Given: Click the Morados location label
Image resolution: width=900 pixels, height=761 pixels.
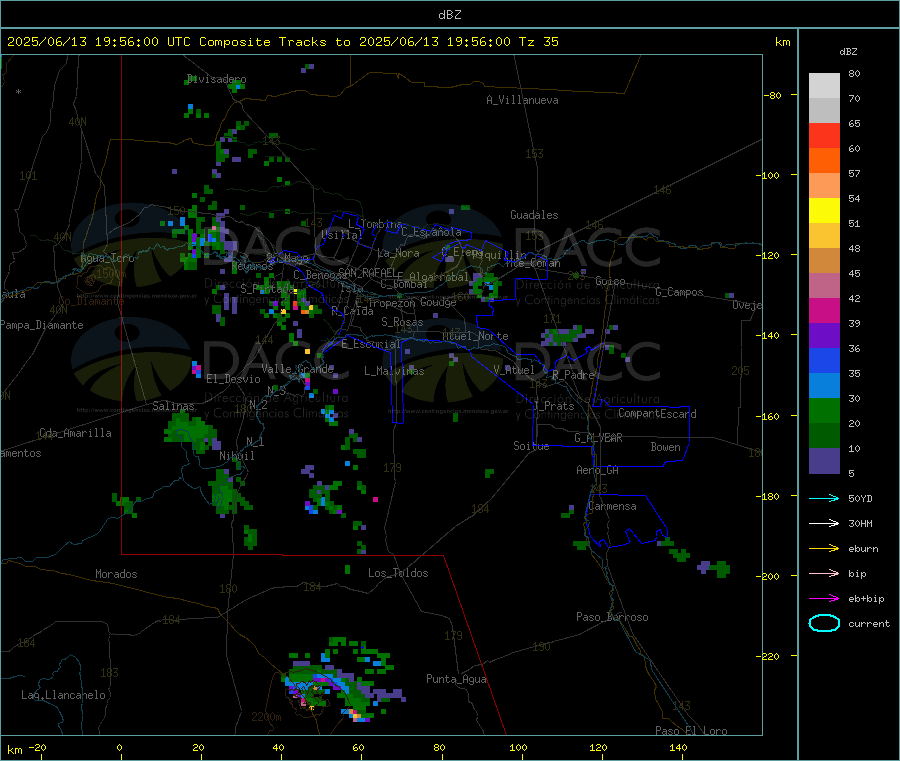Looking at the screenshot, I should click(x=117, y=574).
